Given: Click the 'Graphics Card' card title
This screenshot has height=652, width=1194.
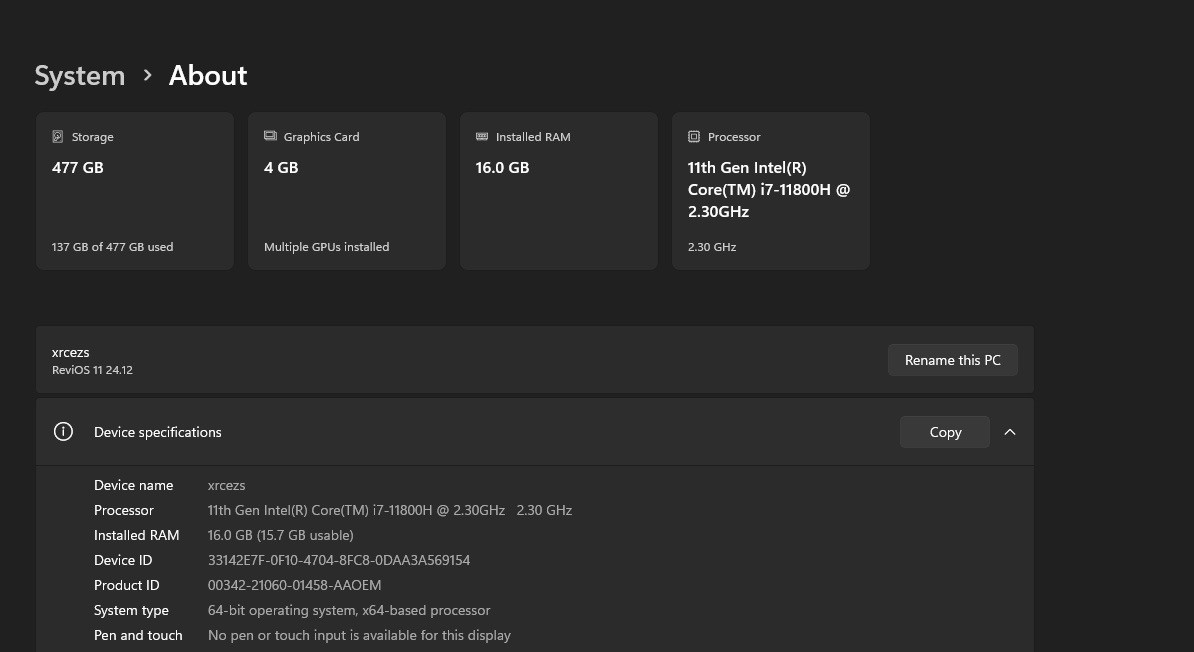Looking at the screenshot, I should click(321, 137).
